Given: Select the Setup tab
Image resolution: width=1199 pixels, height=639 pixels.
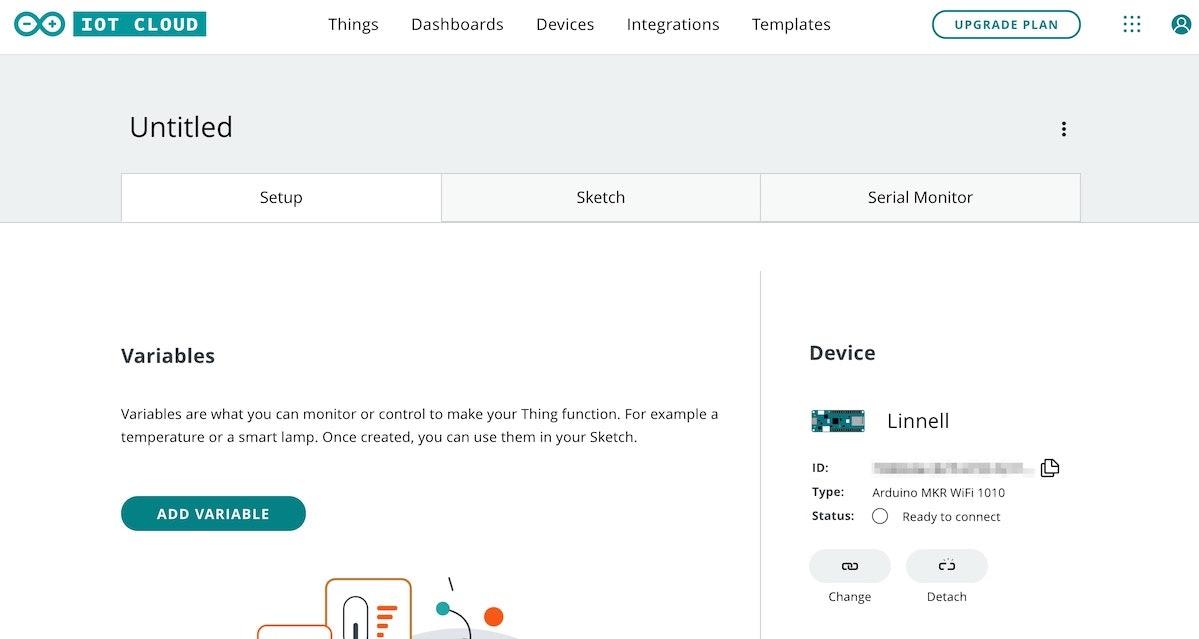Looking at the screenshot, I should pos(281,197).
